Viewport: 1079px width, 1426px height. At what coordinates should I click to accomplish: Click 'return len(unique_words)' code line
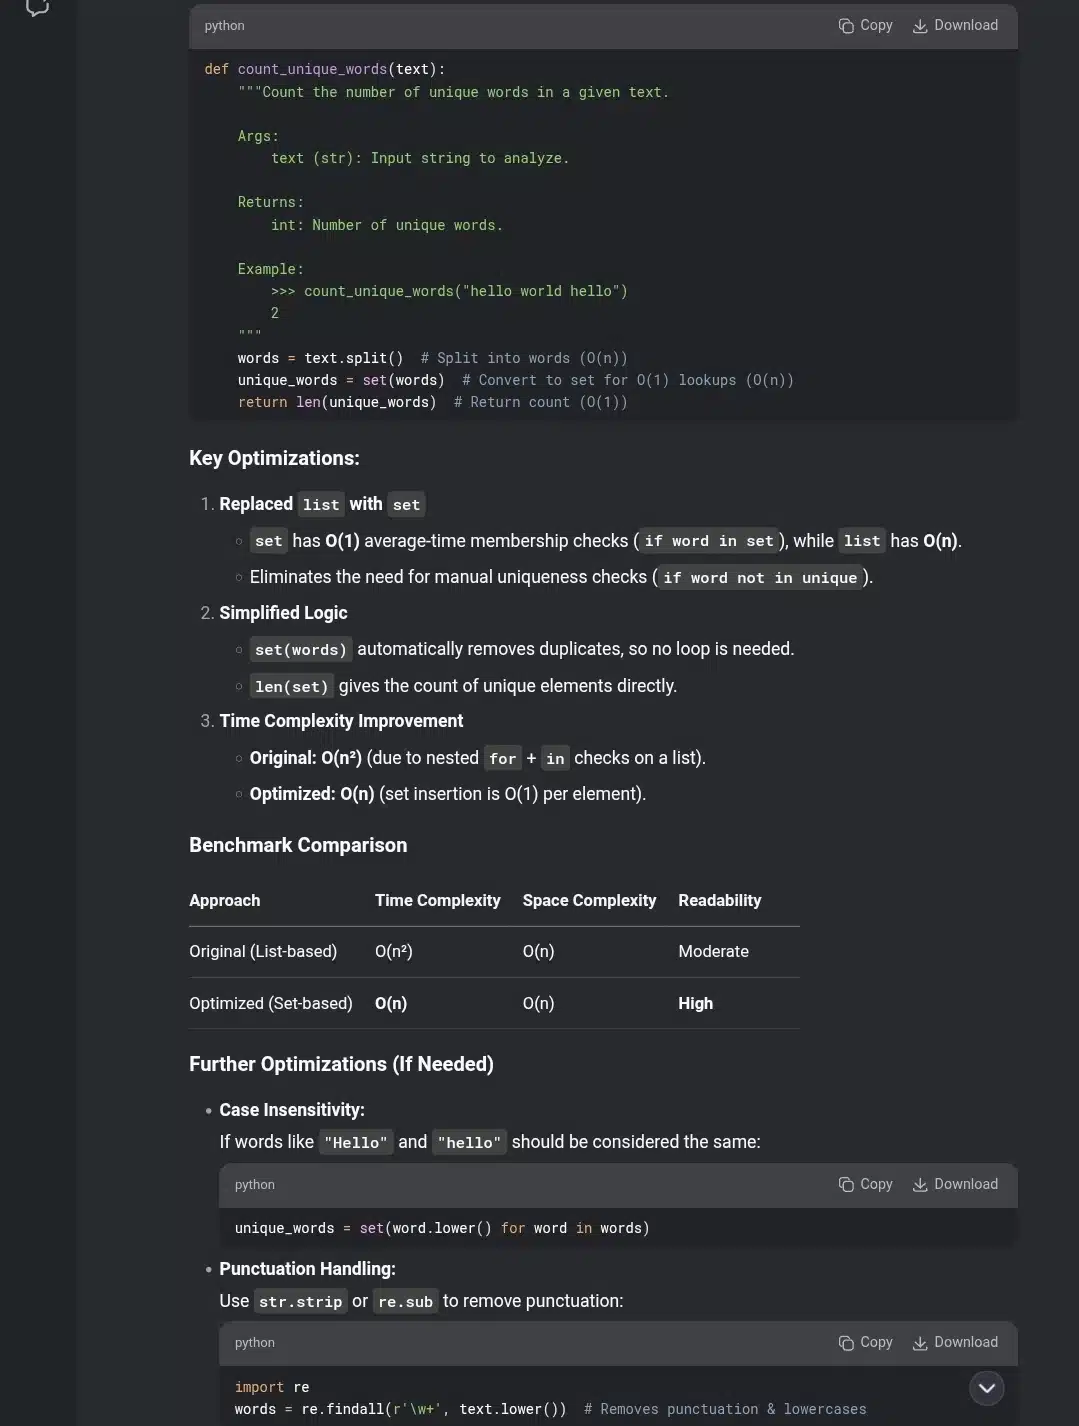(337, 402)
